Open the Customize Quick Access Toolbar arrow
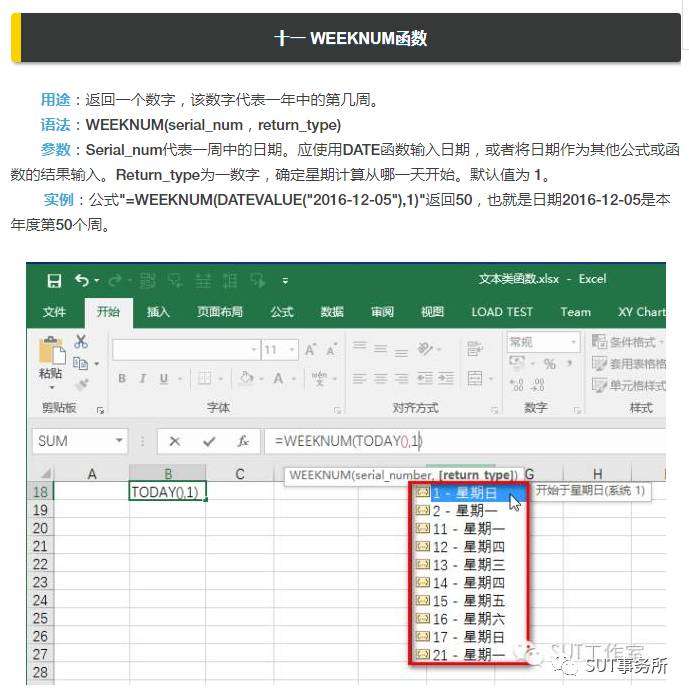Viewport: 689px width, 695px height. tap(285, 281)
